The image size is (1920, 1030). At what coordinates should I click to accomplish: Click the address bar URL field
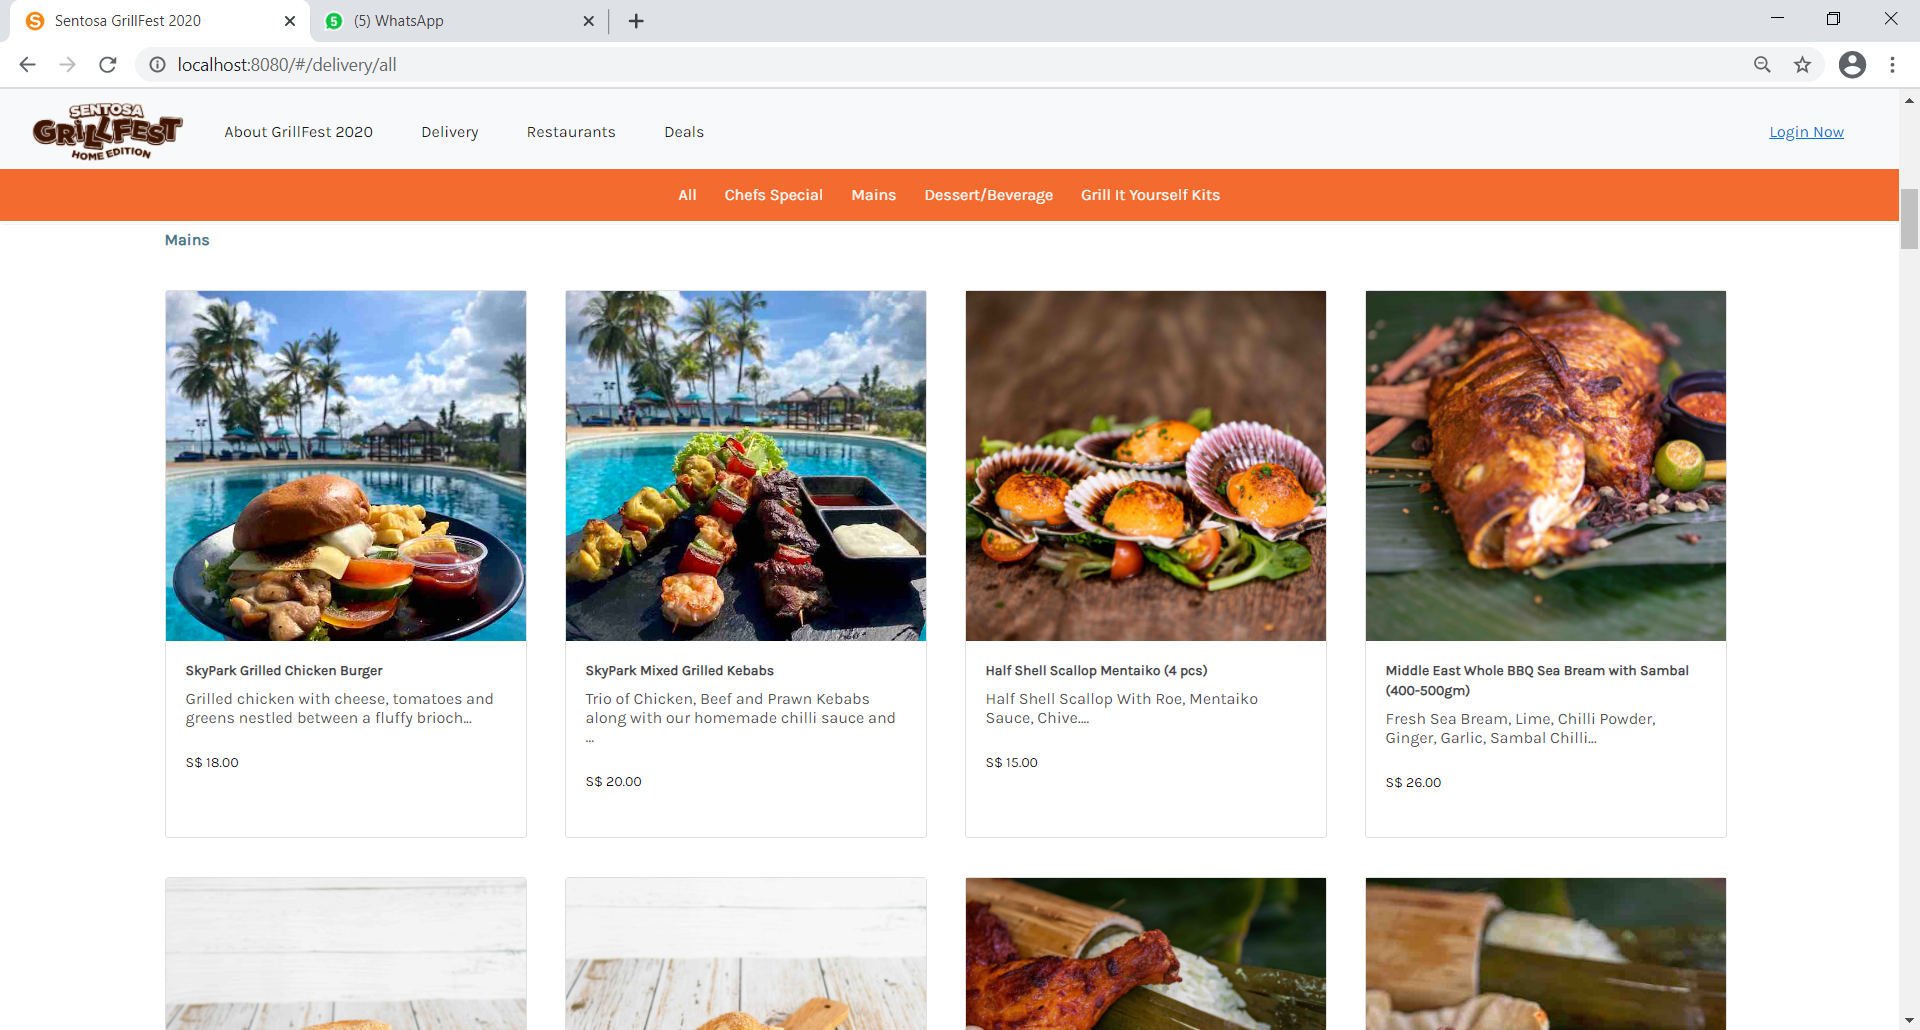coord(900,65)
